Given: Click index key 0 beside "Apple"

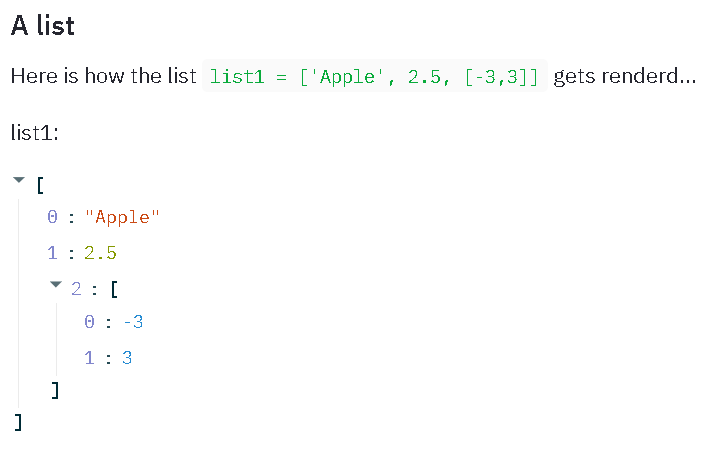Looking at the screenshot, I should tap(52, 217).
